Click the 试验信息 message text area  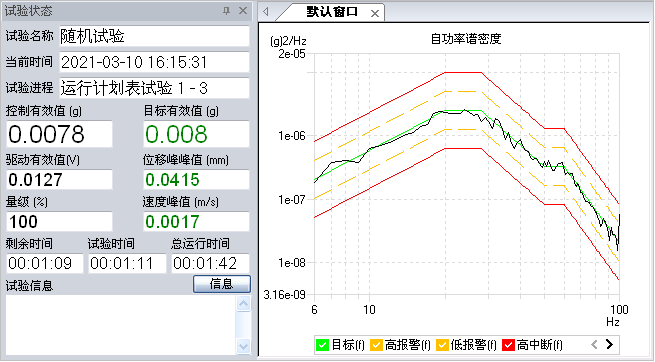click(121, 325)
